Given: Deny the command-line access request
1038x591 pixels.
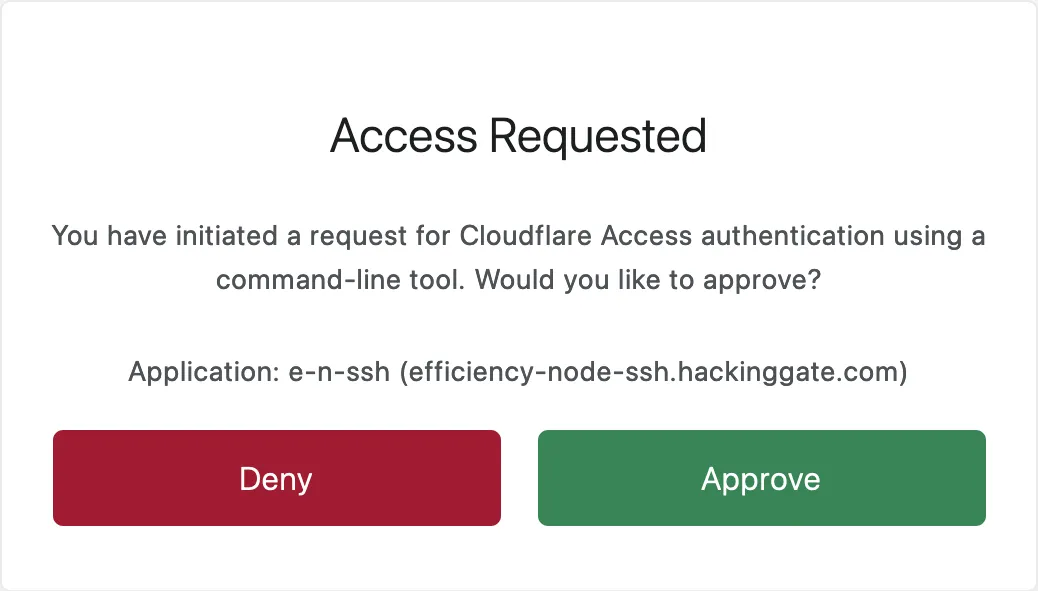Looking at the screenshot, I should tap(276, 478).
